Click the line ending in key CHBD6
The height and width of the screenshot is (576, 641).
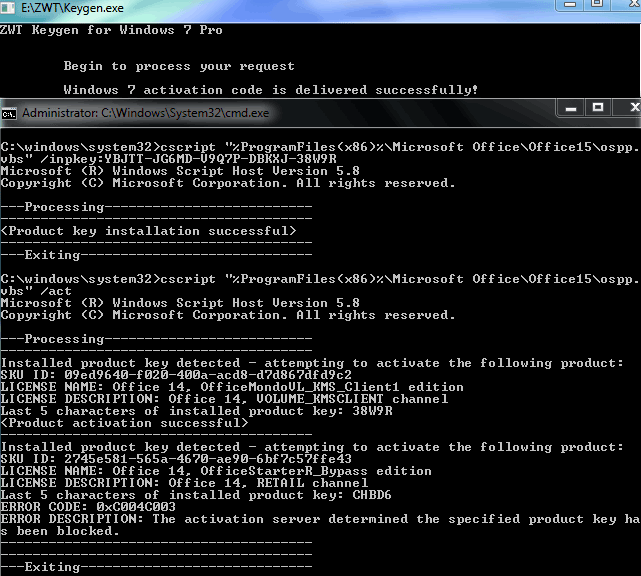[x=196, y=495]
